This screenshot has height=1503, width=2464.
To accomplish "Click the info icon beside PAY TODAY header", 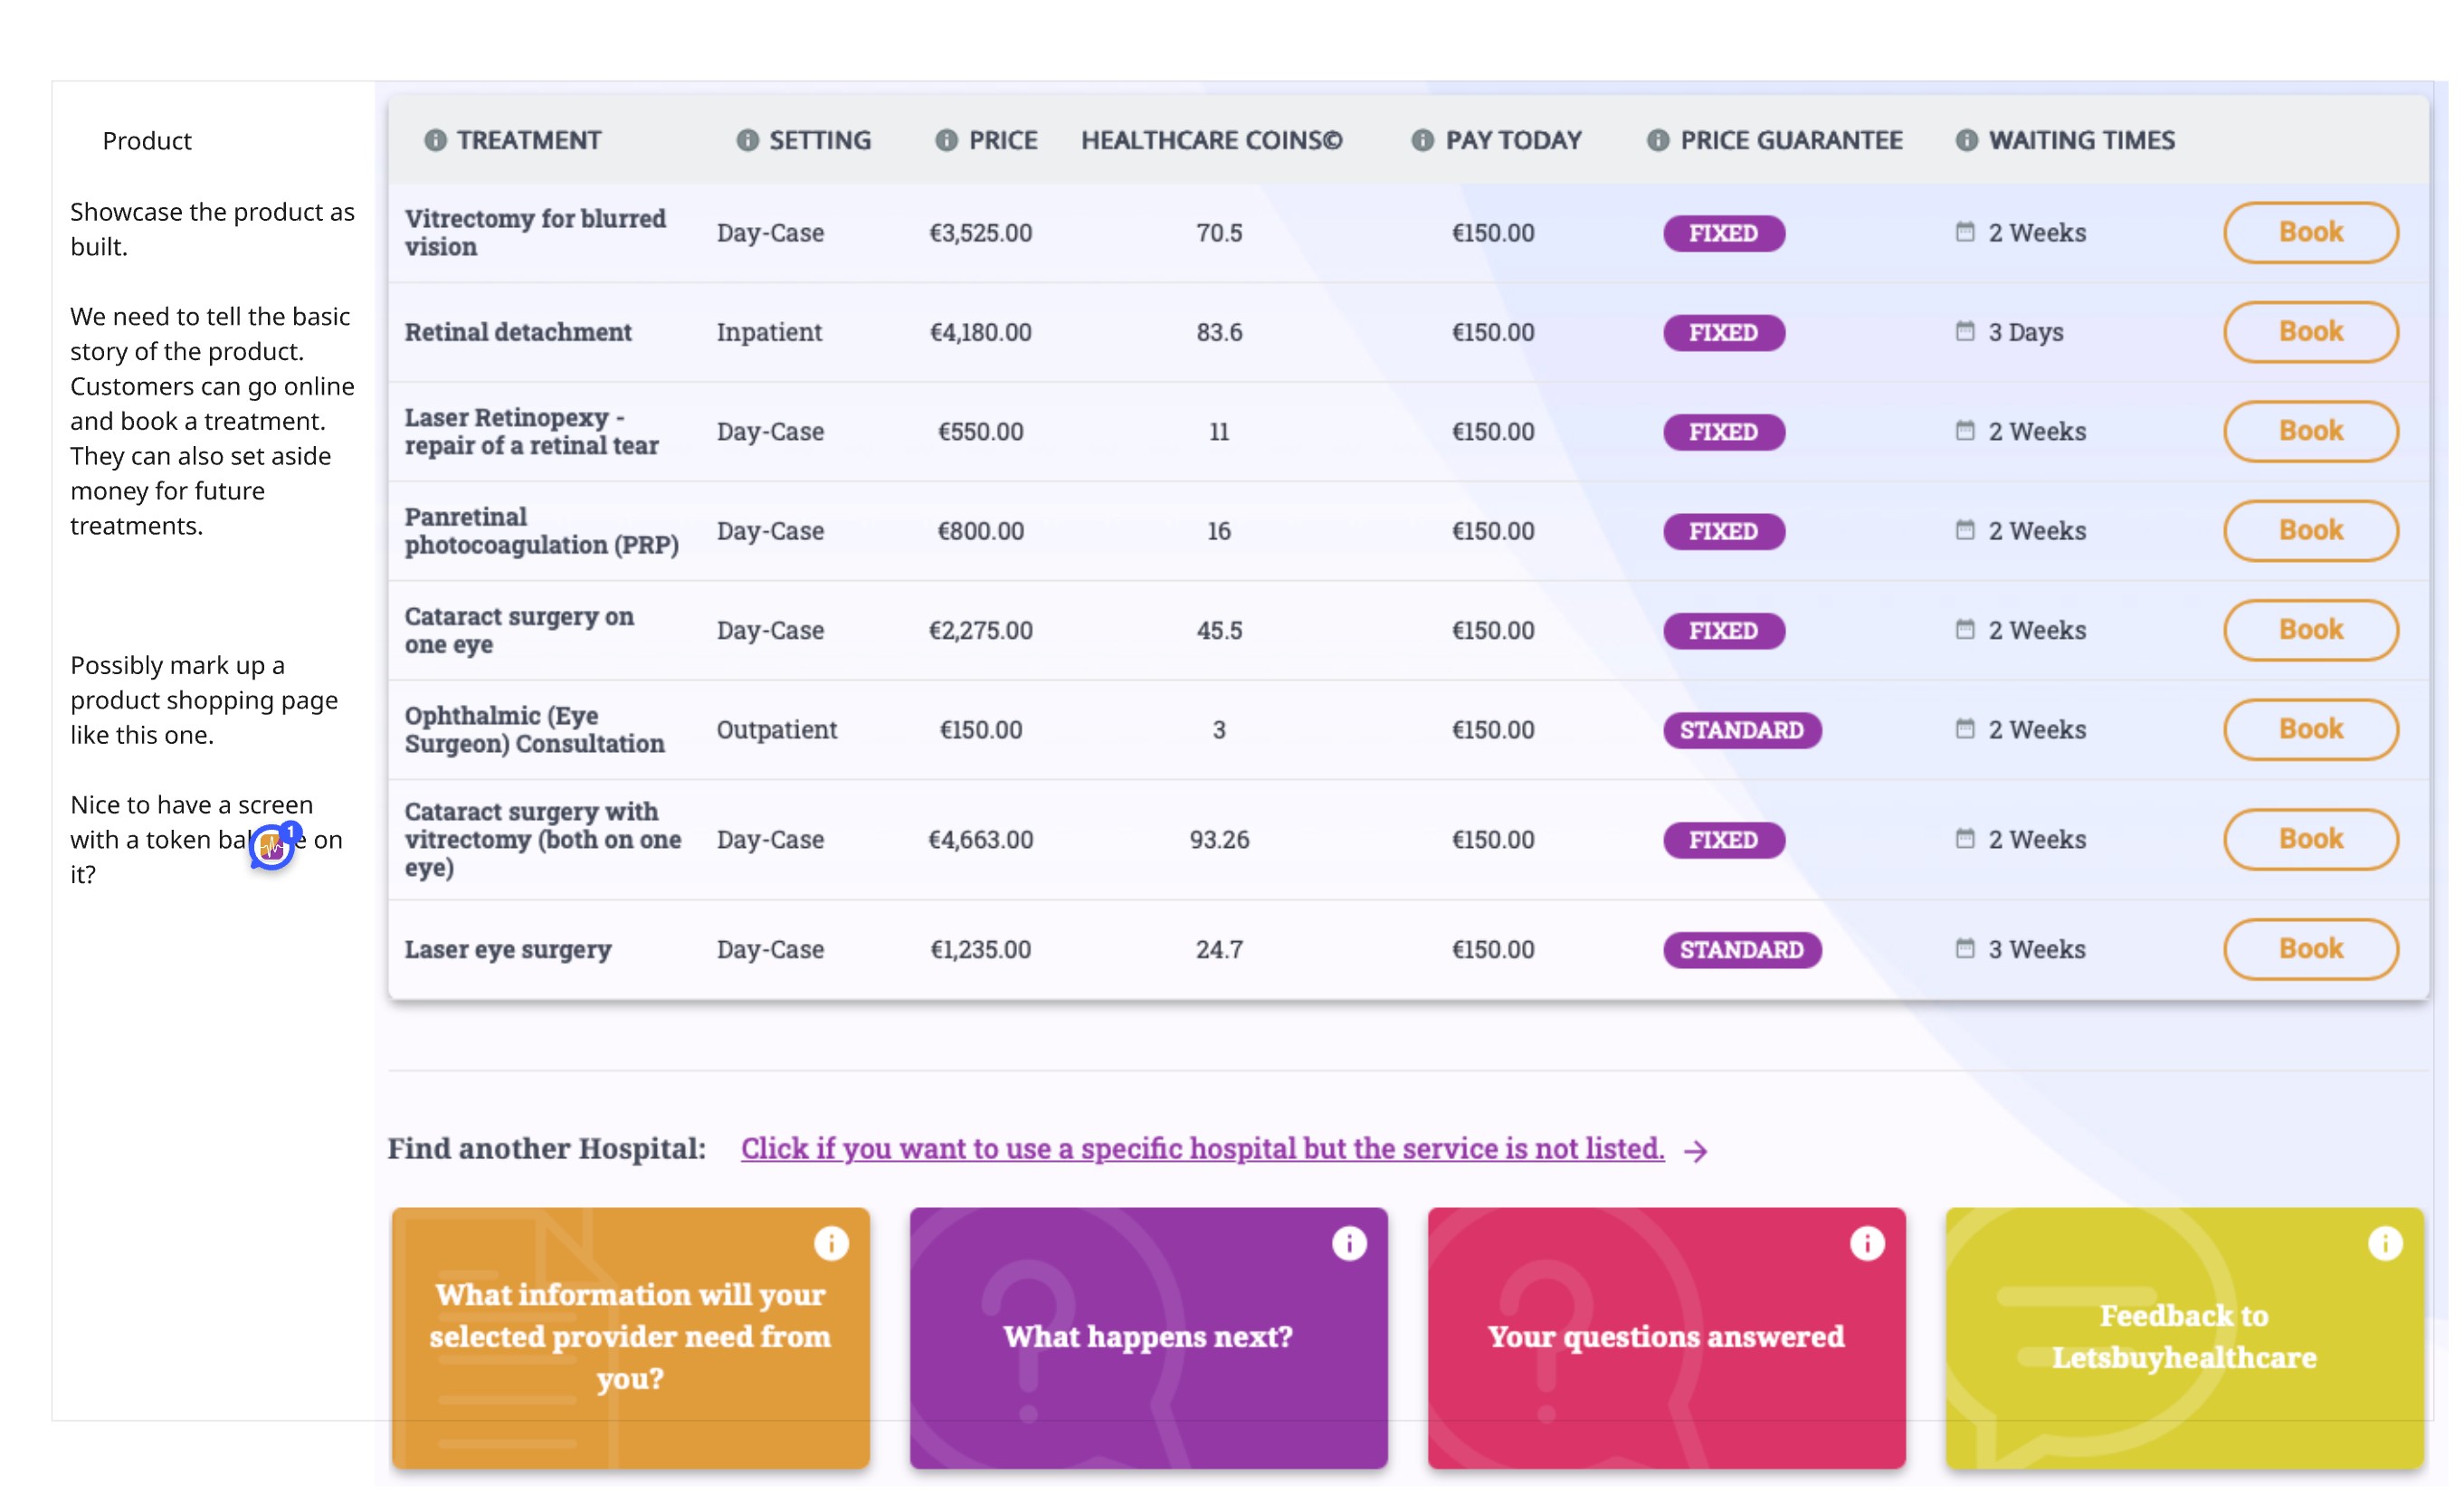I will (x=1422, y=140).
